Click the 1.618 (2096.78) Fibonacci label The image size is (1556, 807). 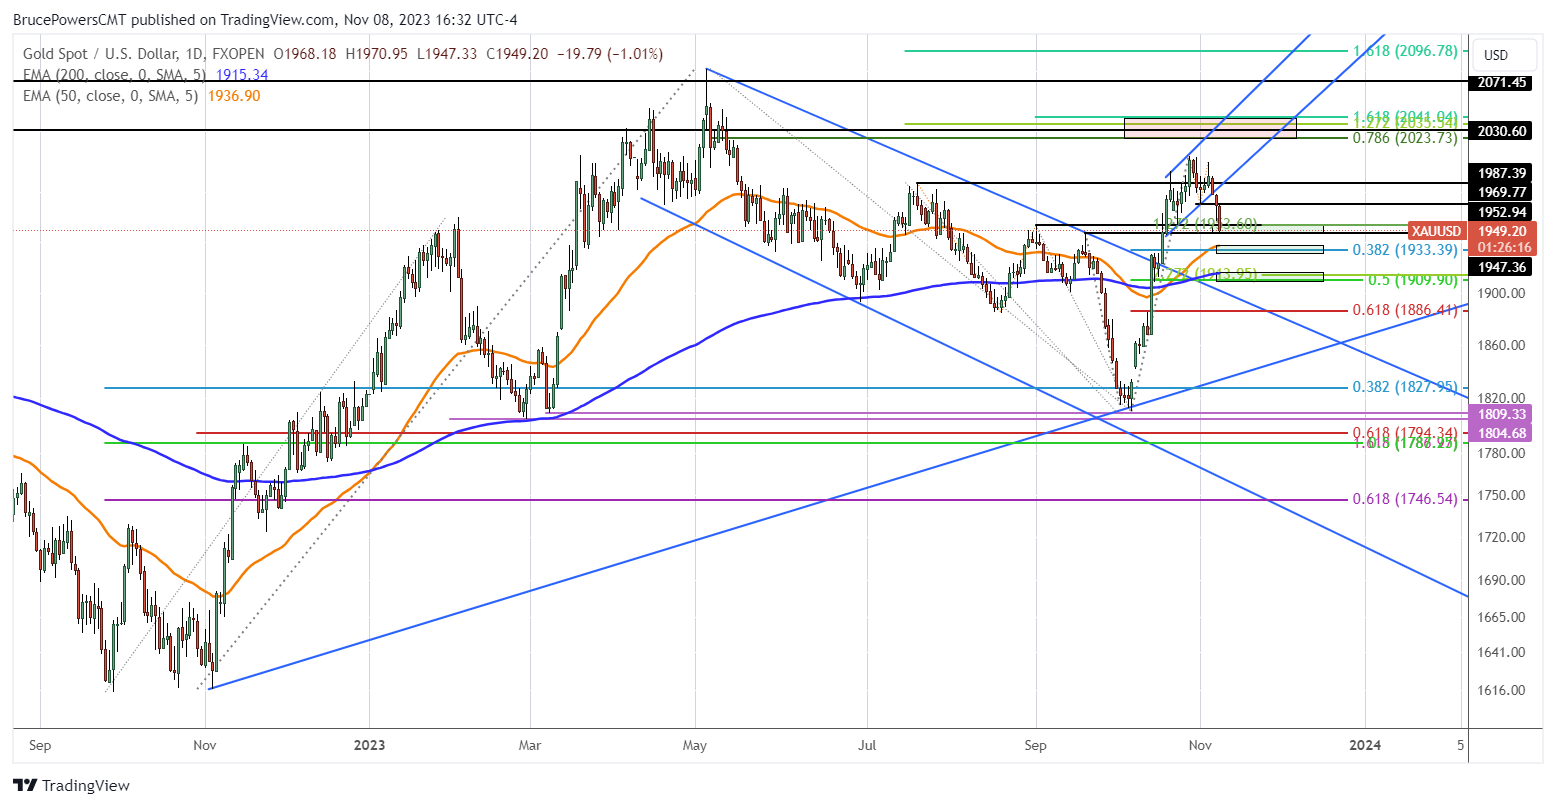point(1405,50)
